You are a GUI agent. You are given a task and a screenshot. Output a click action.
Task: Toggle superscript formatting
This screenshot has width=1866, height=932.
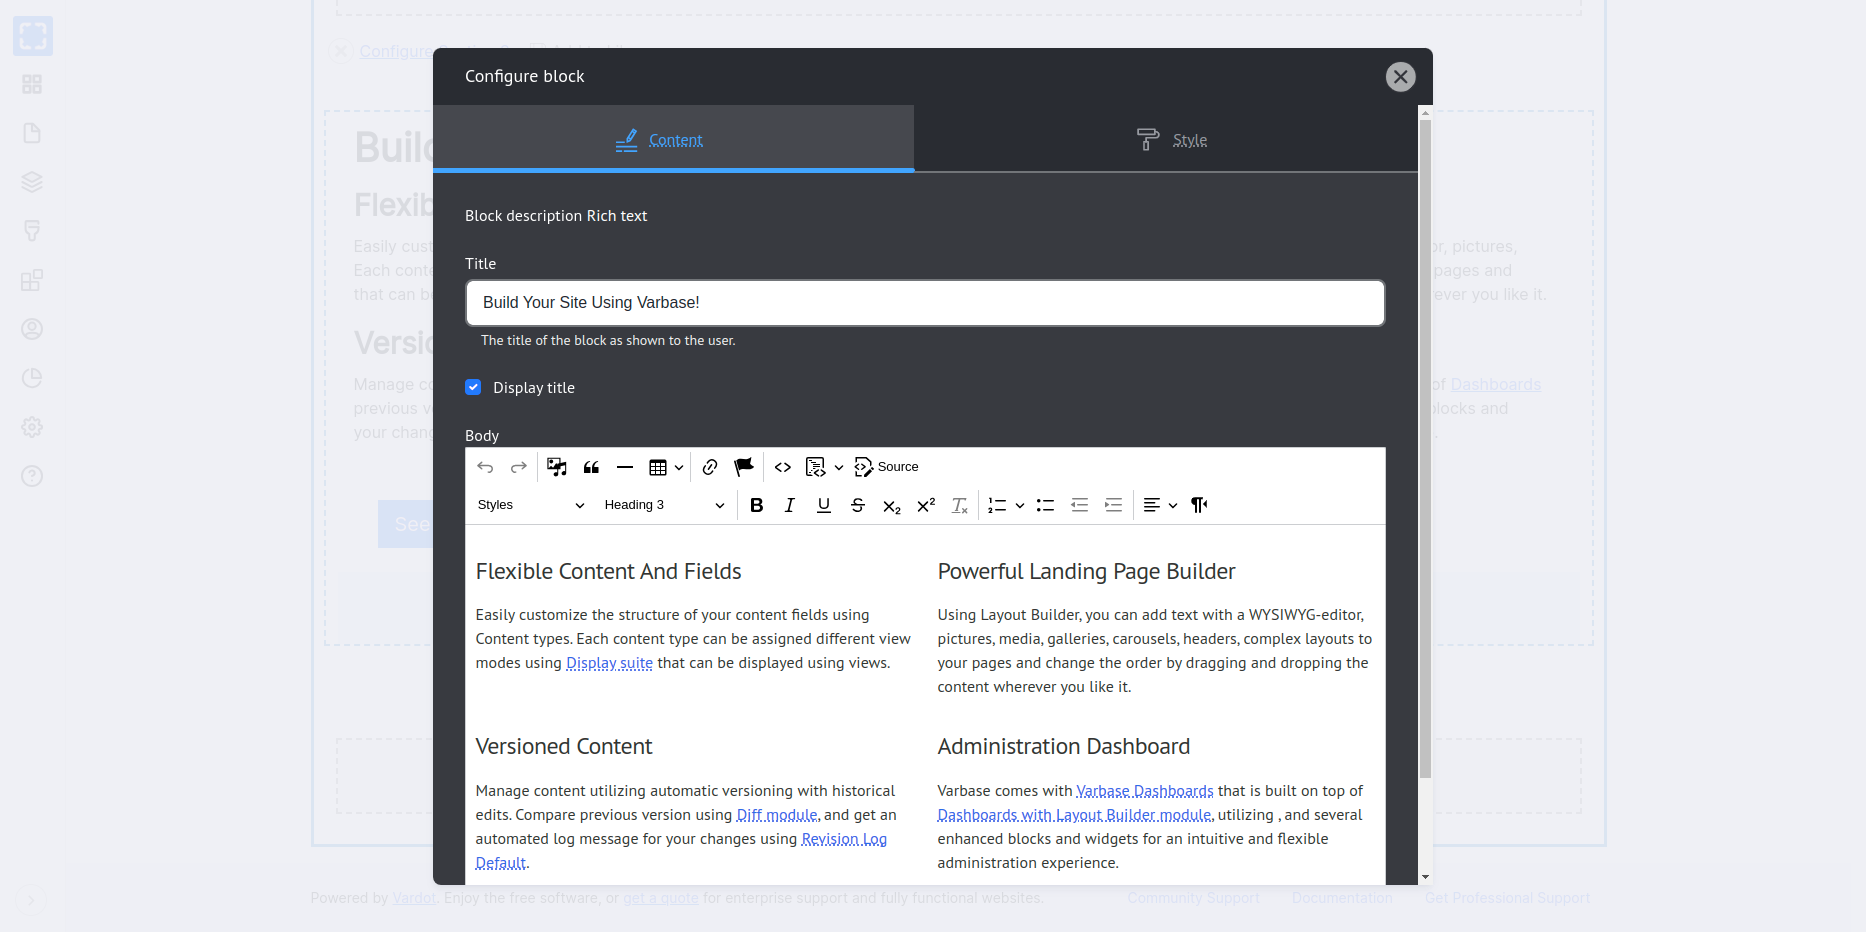(x=926, y=505)
